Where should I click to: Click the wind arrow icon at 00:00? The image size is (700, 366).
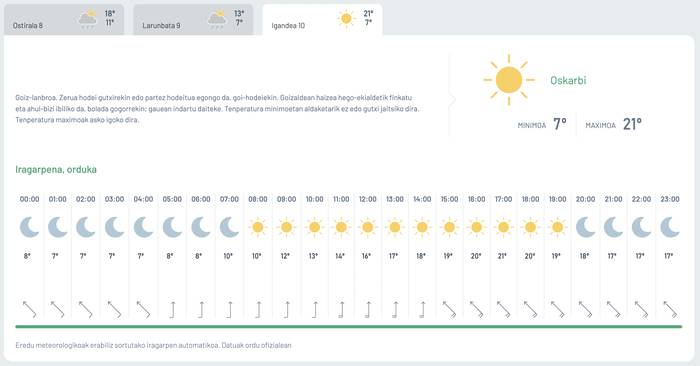pyautogui.click(x=29, y=309)
